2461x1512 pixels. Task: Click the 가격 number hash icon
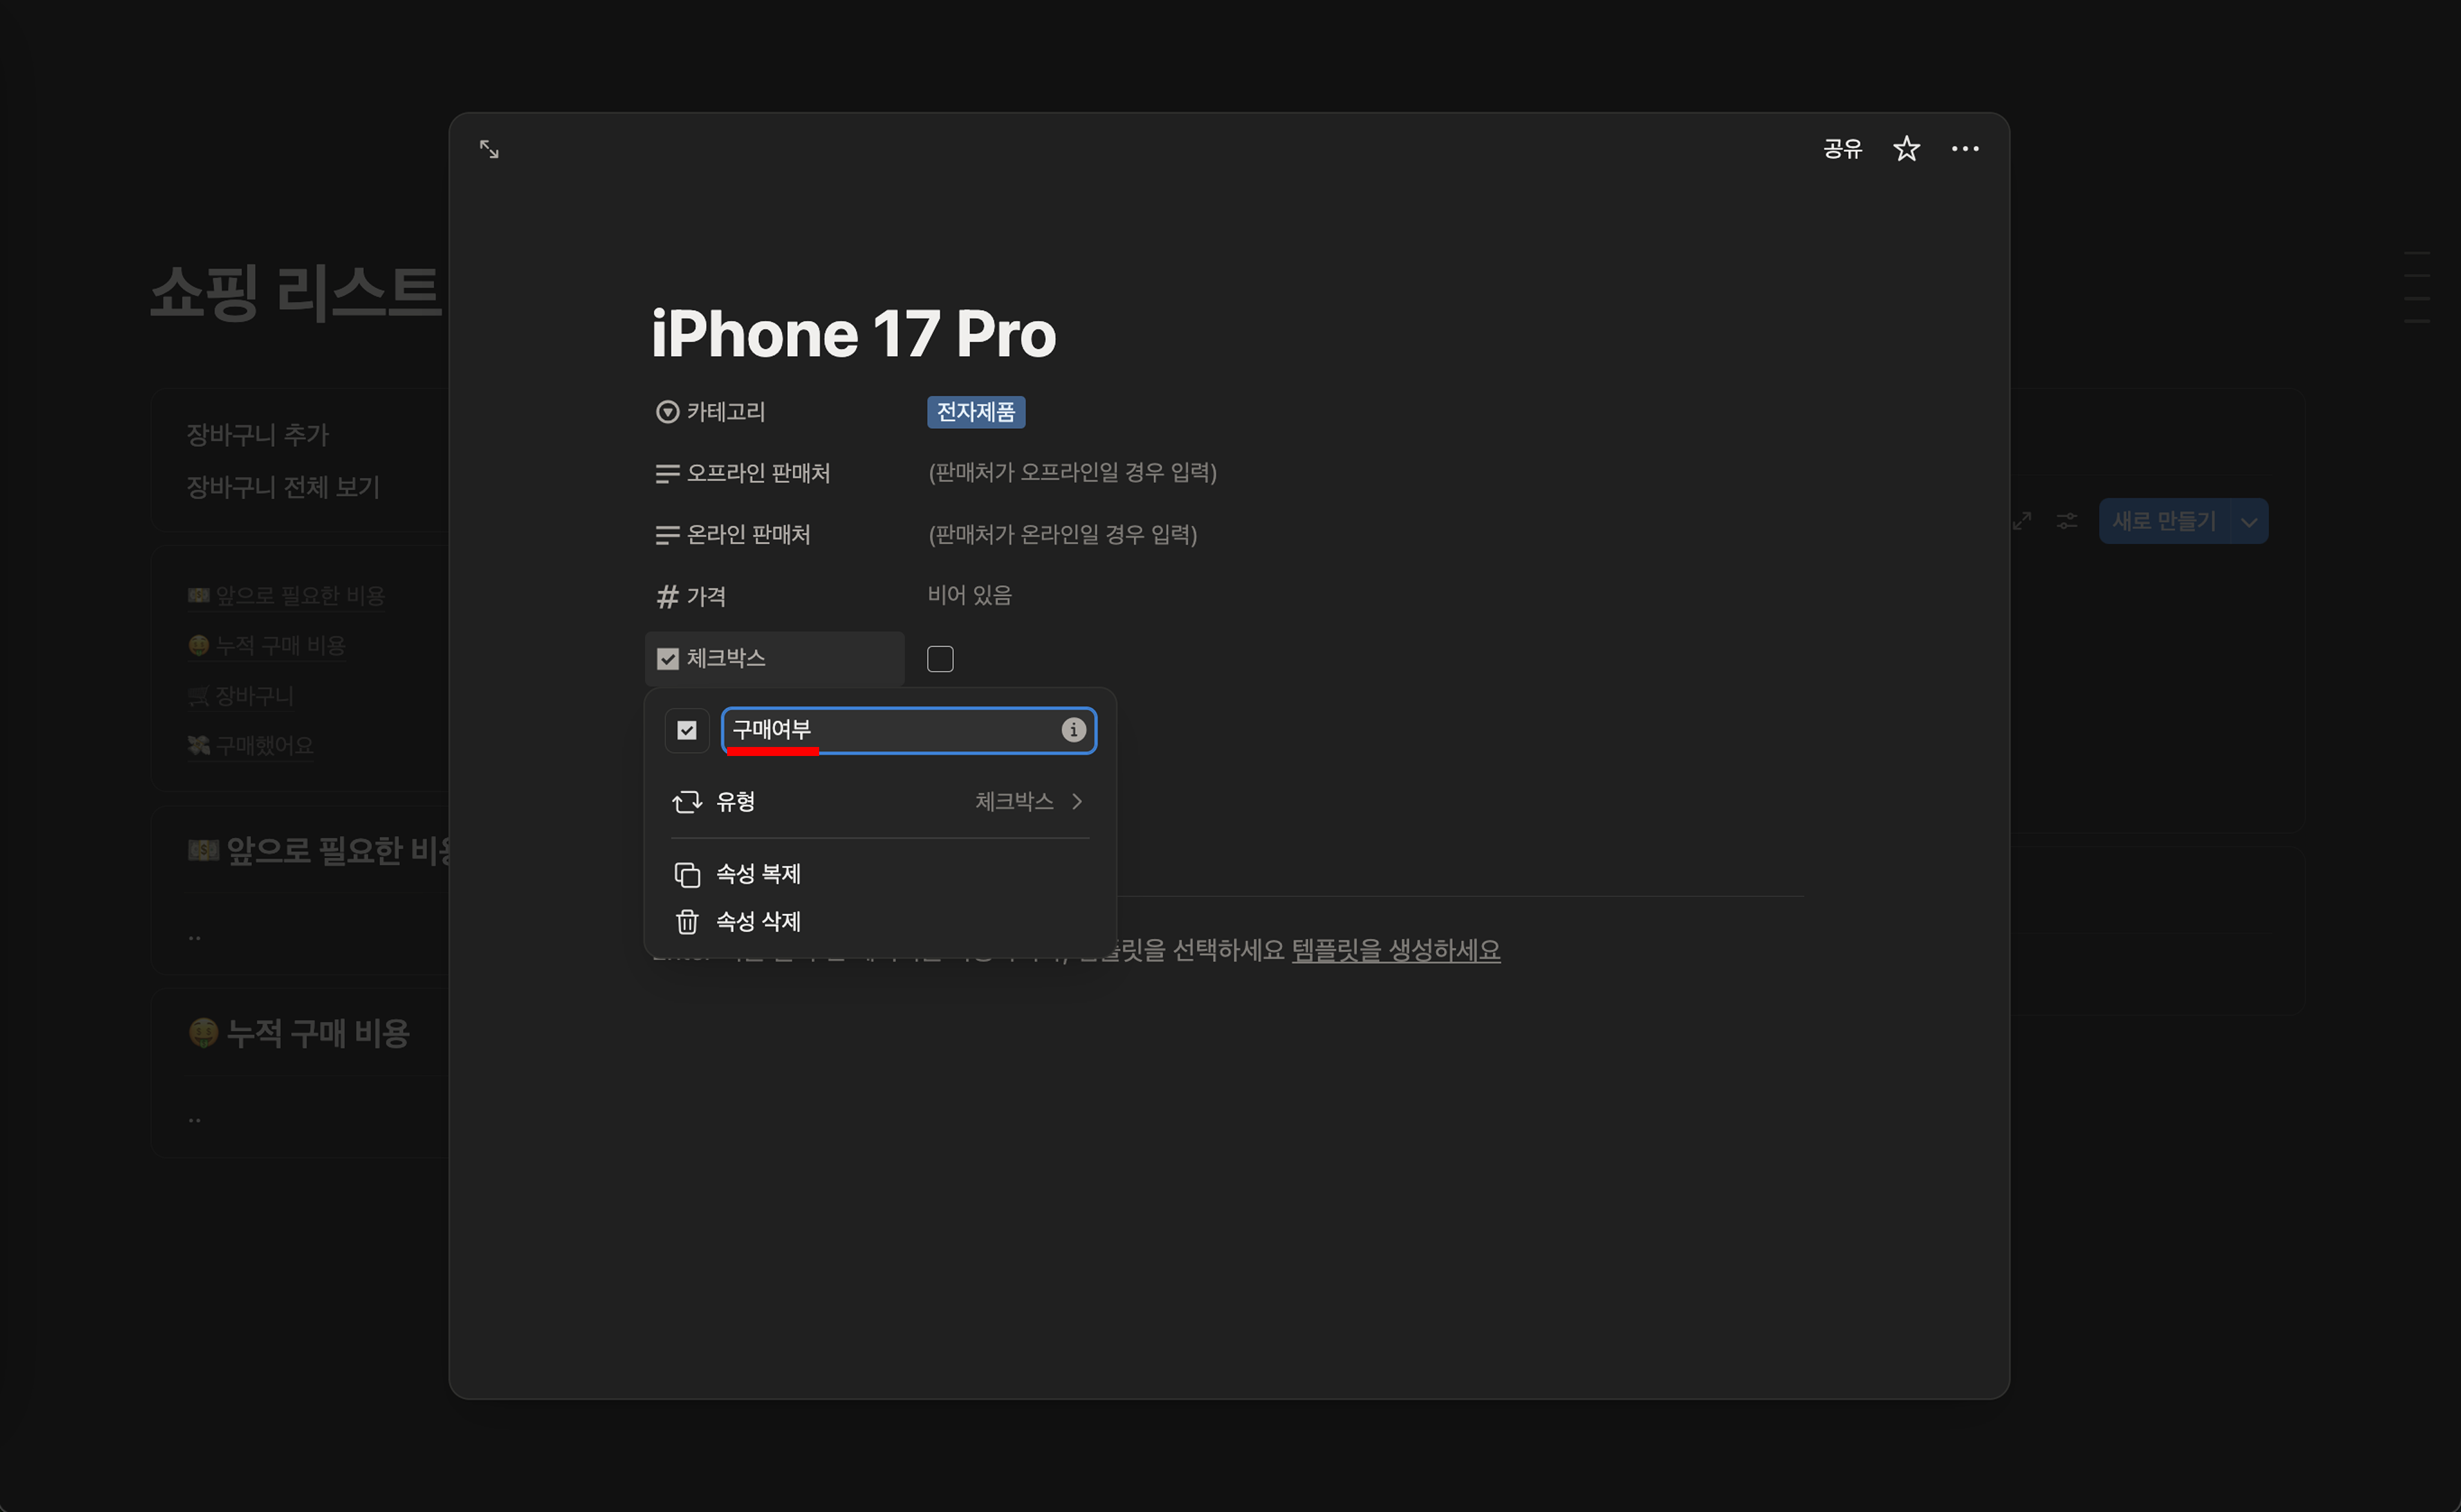tap(667, 597)
